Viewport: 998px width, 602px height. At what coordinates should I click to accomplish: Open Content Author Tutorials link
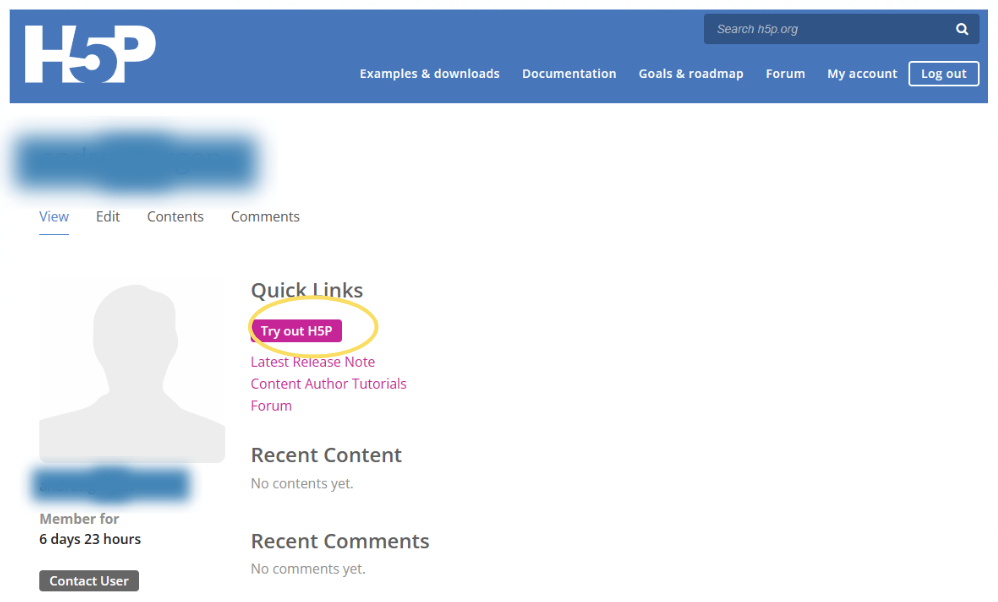(x=328, y=384)
